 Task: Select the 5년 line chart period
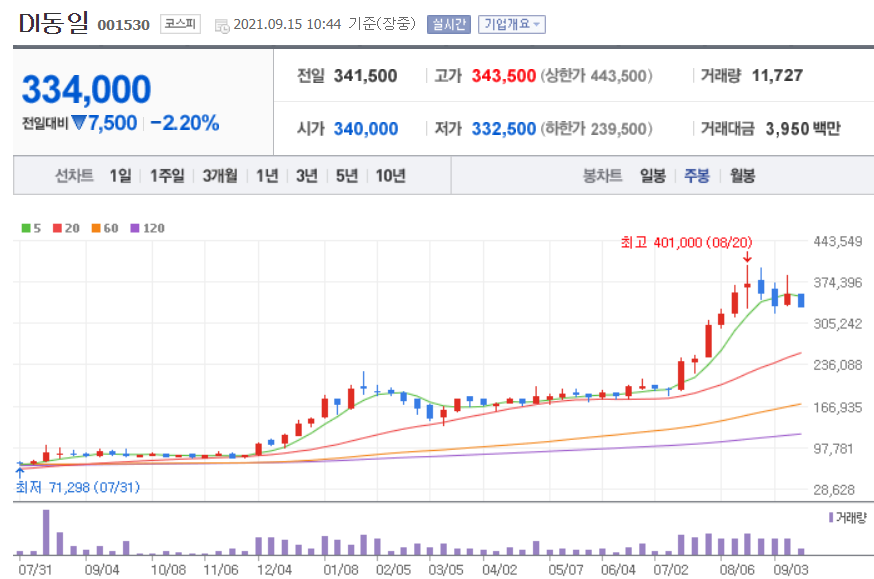(347, 176)
